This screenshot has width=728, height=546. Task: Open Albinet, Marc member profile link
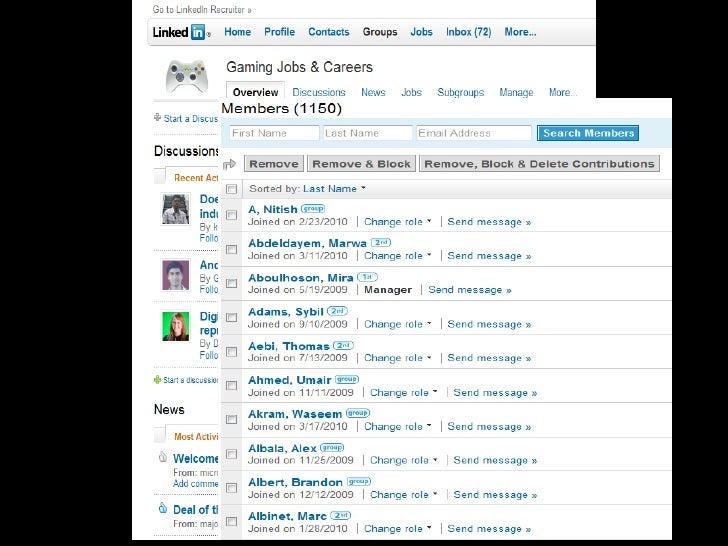287,516
